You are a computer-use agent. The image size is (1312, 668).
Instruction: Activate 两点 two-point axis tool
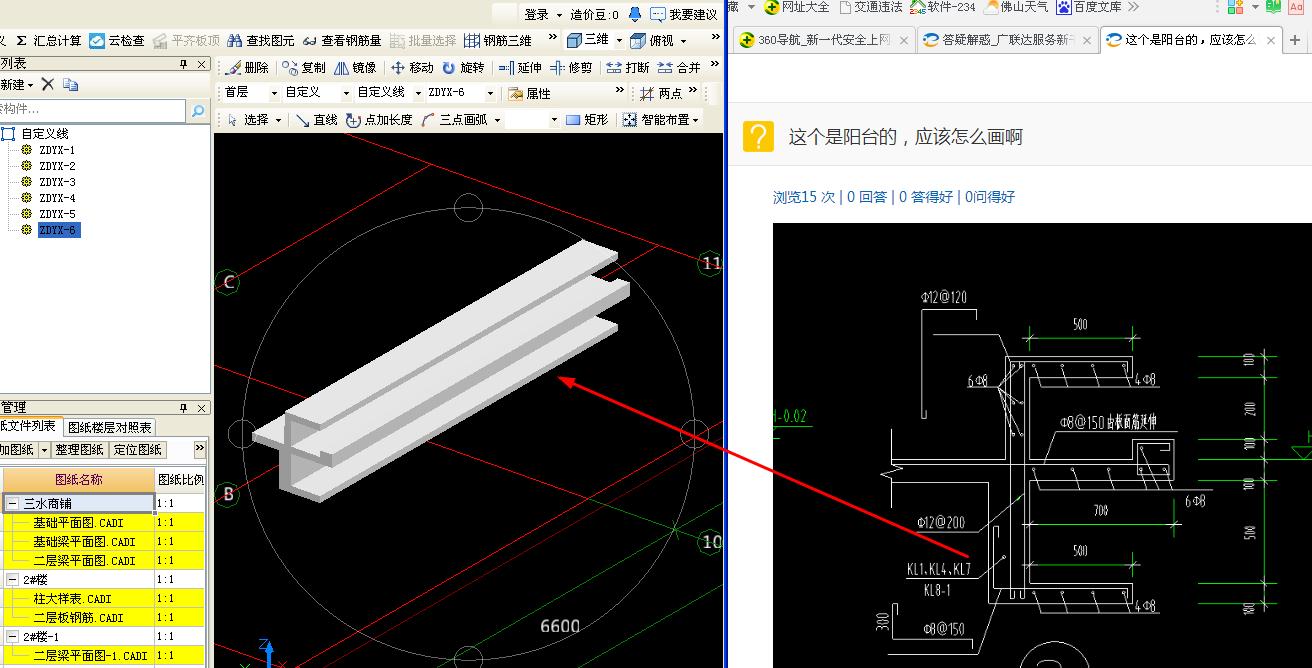click(661, 93)
